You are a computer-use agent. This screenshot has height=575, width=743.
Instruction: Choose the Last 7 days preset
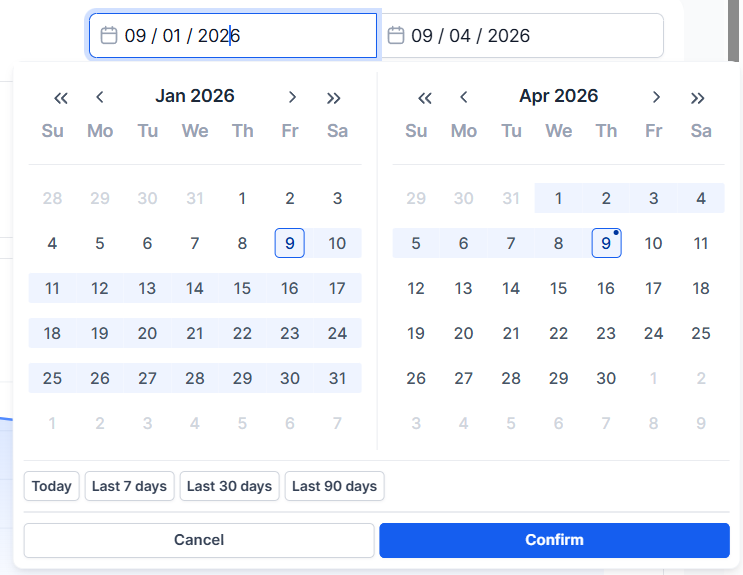point(129,486)
